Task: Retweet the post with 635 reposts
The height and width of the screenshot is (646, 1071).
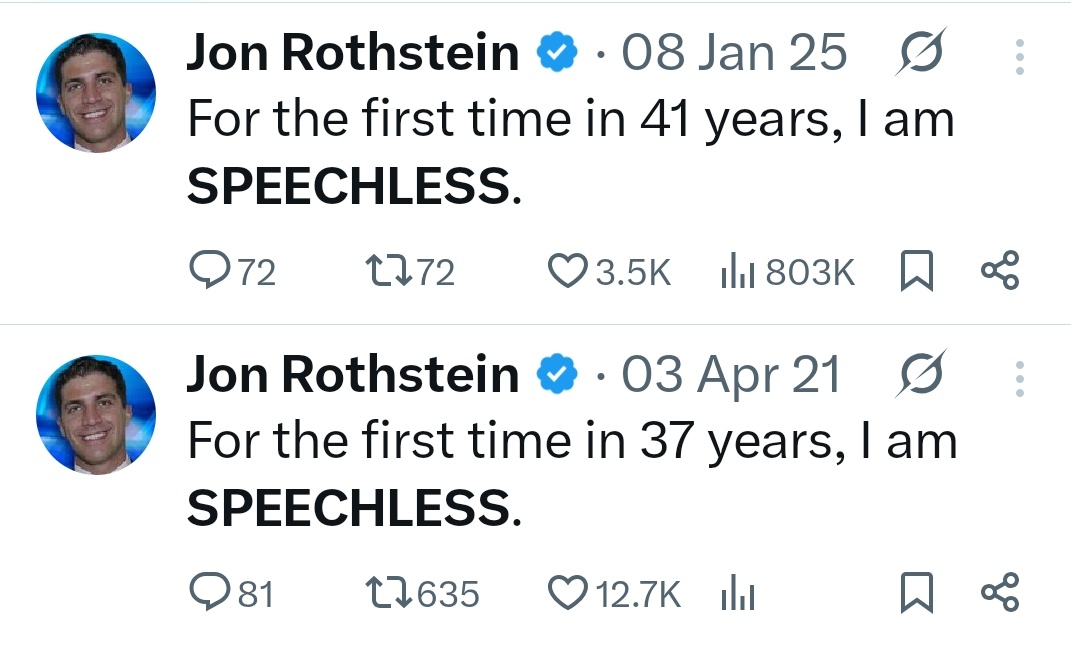Action: tap(384, 594)
